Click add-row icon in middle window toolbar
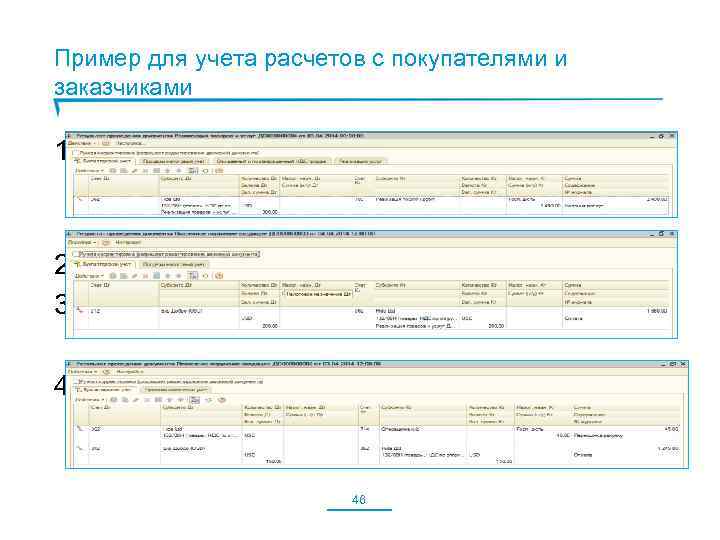Screen dimensions: 720x540 112,276
